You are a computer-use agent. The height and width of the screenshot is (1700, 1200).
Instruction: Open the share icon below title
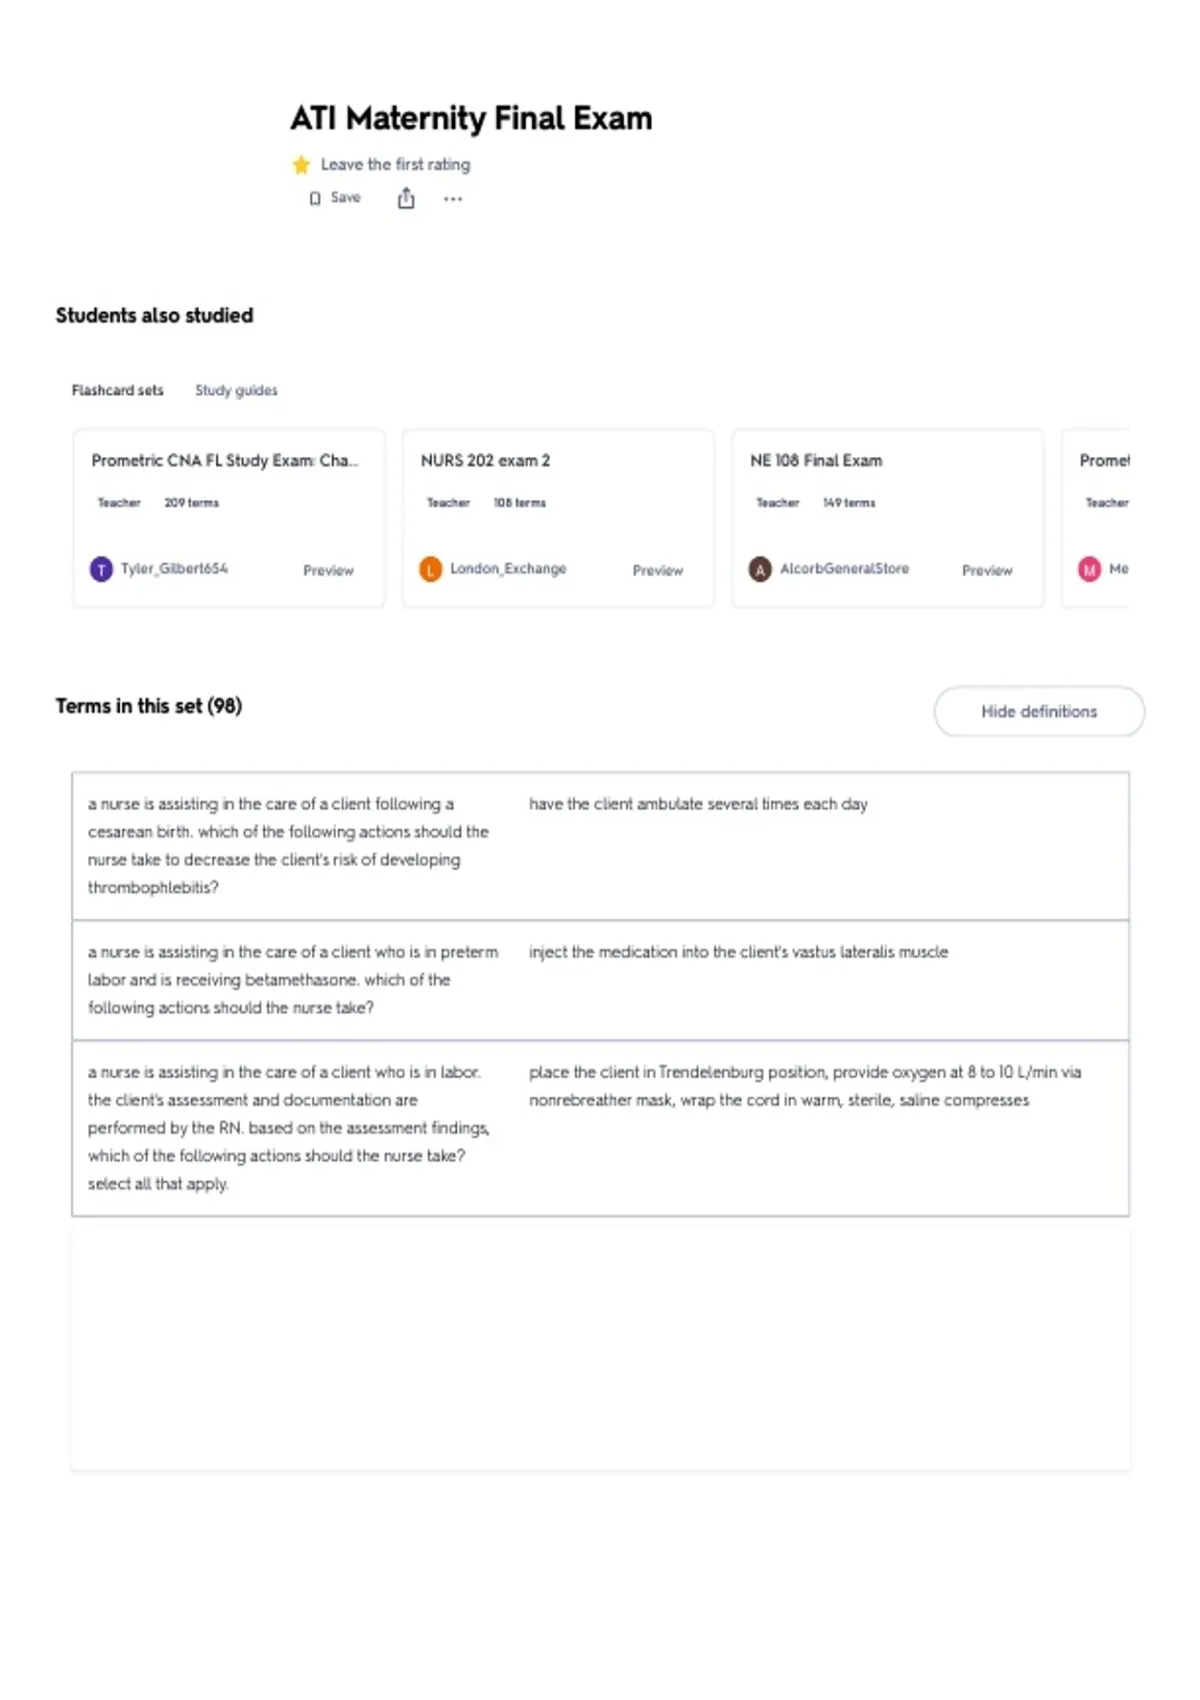tap(406, 198)
